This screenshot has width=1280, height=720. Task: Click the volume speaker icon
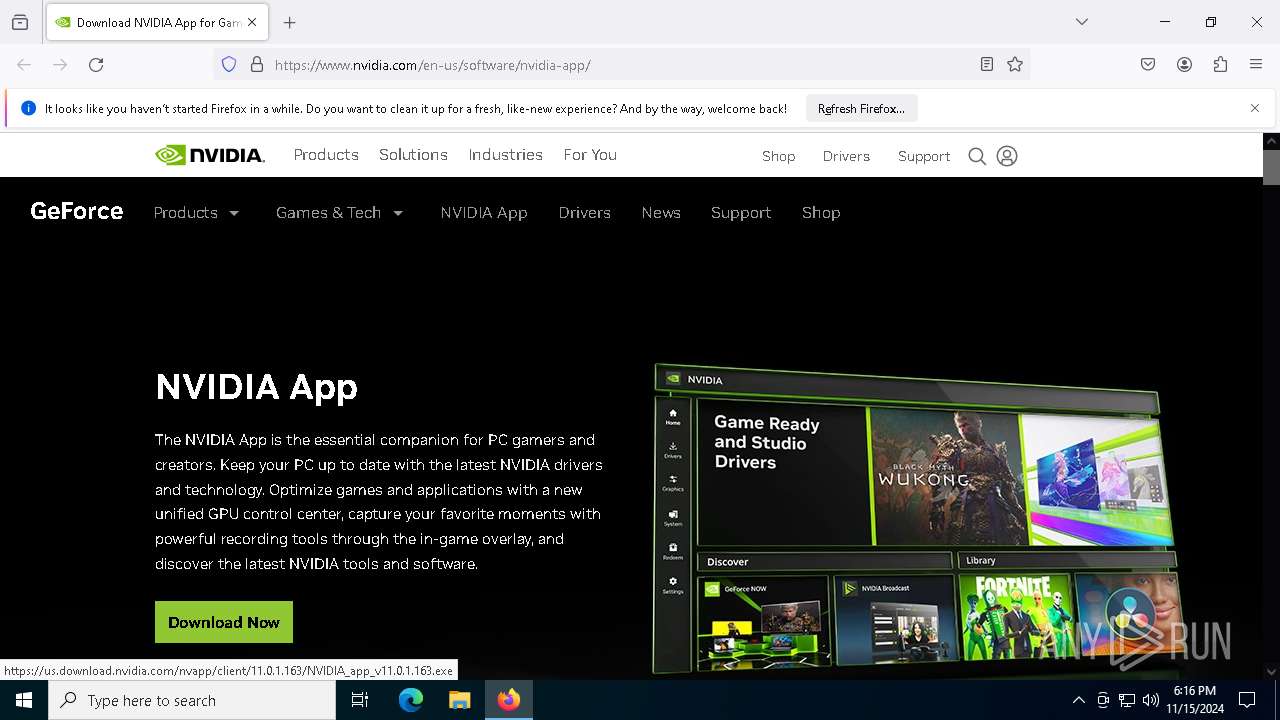tap(1151, 700)
